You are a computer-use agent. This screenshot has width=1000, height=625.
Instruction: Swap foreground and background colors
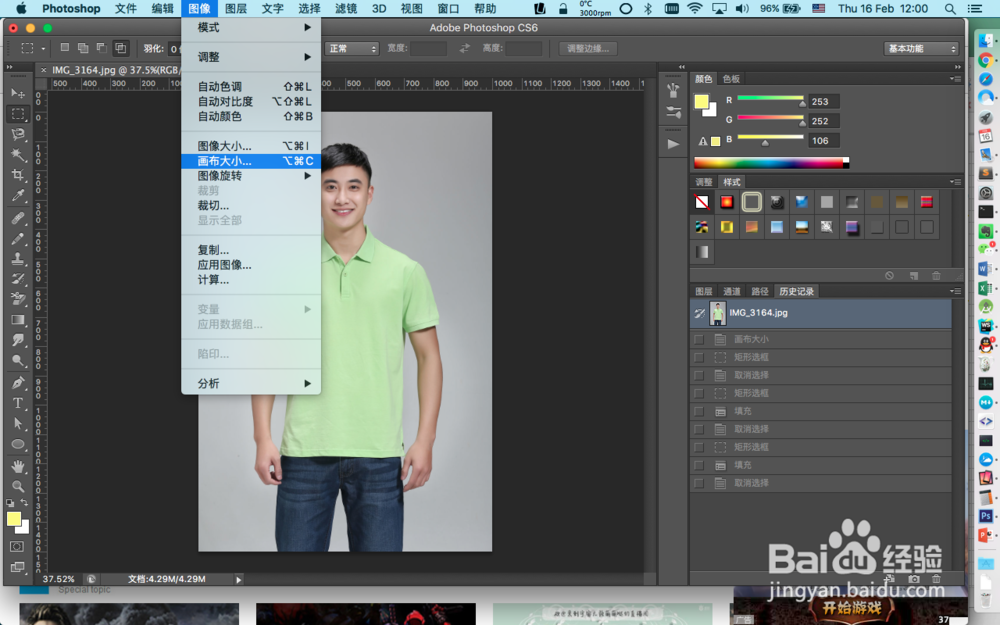24,503
